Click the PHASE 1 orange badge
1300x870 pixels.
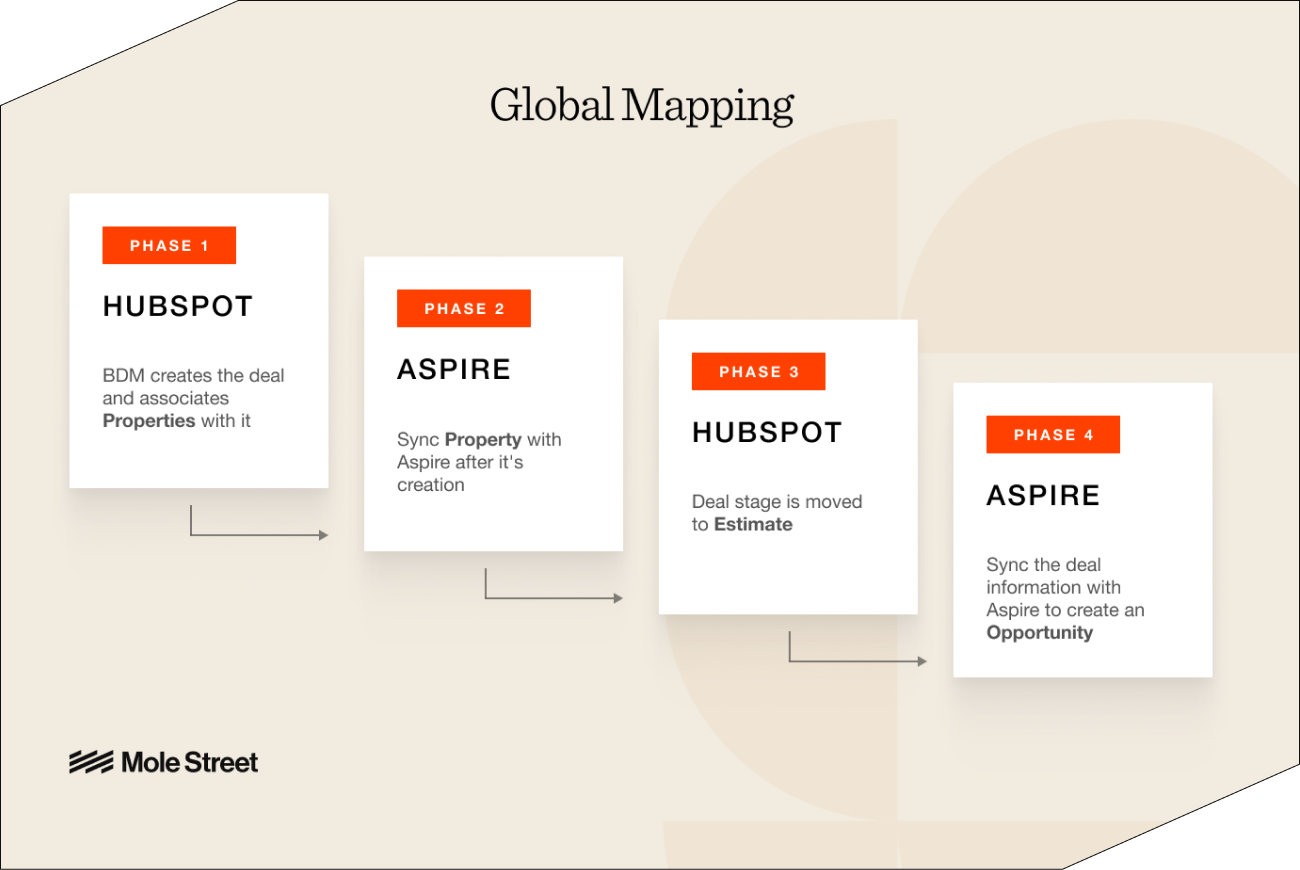[169, 245]
